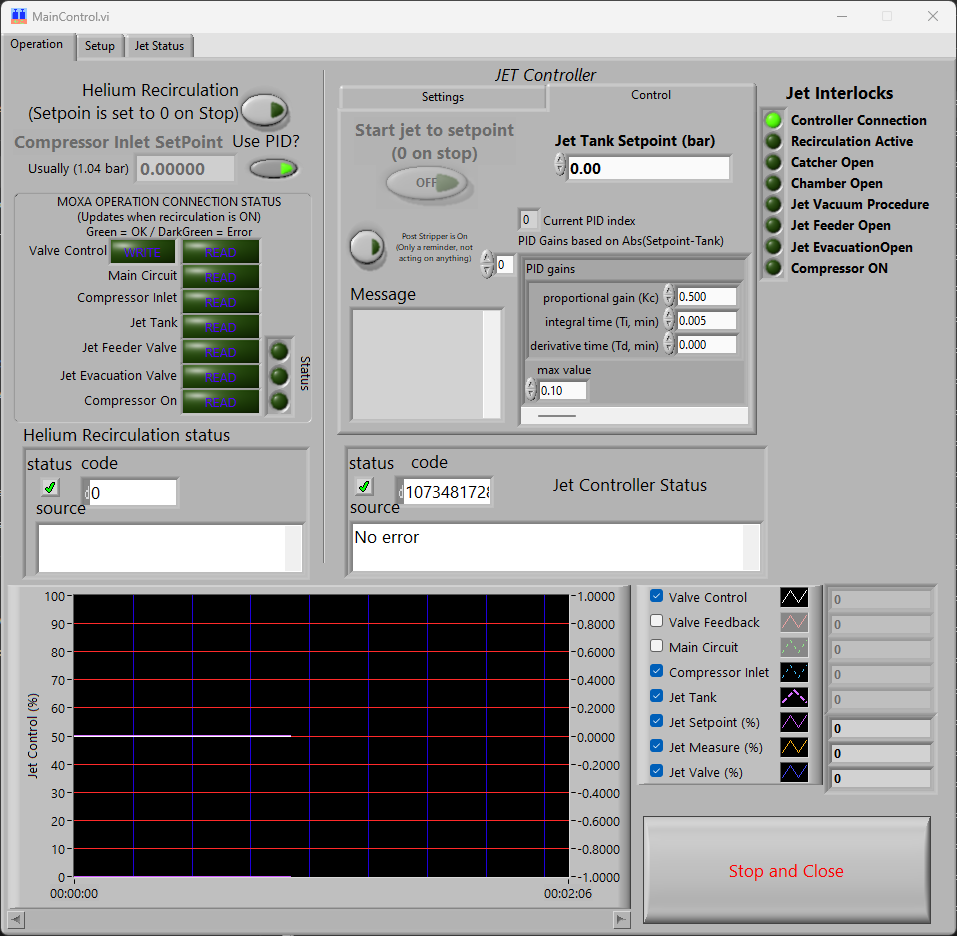The height and width of the screenshot is (936, 957).
Task: Toggle Start jet to setpoint OFF switch
Action: [x=427, y=182]
